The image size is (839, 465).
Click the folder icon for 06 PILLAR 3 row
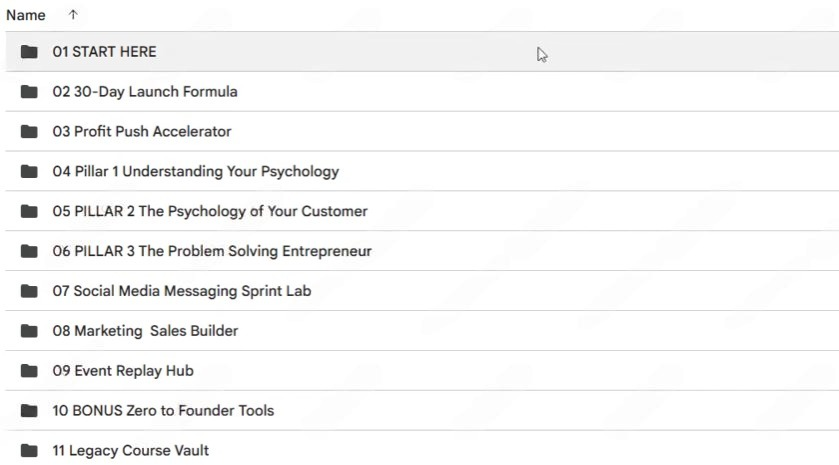pos(29,251)
